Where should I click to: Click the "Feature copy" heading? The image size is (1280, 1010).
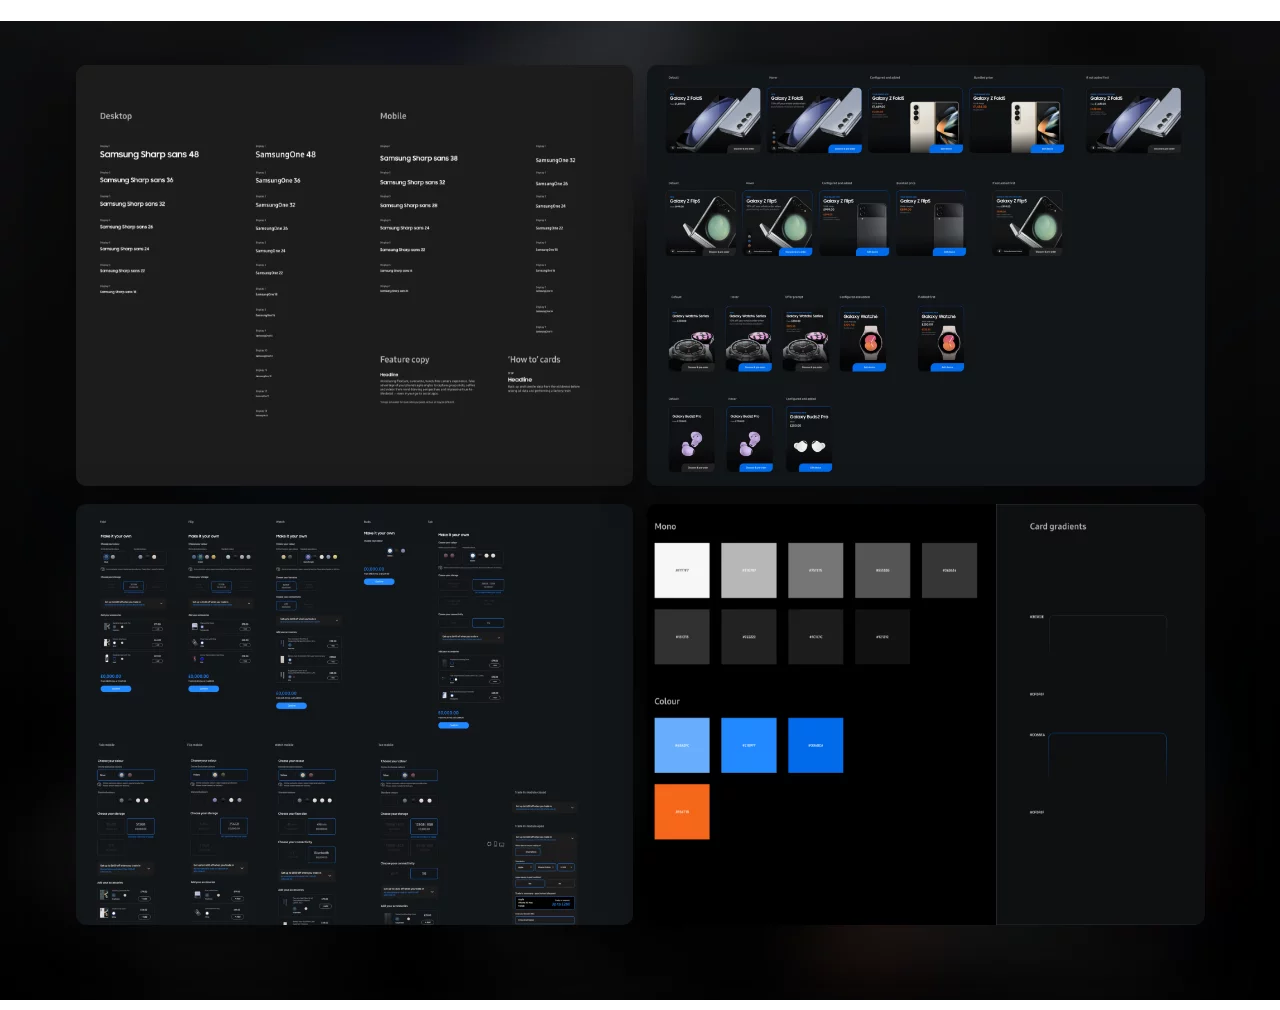coord(404,360)
